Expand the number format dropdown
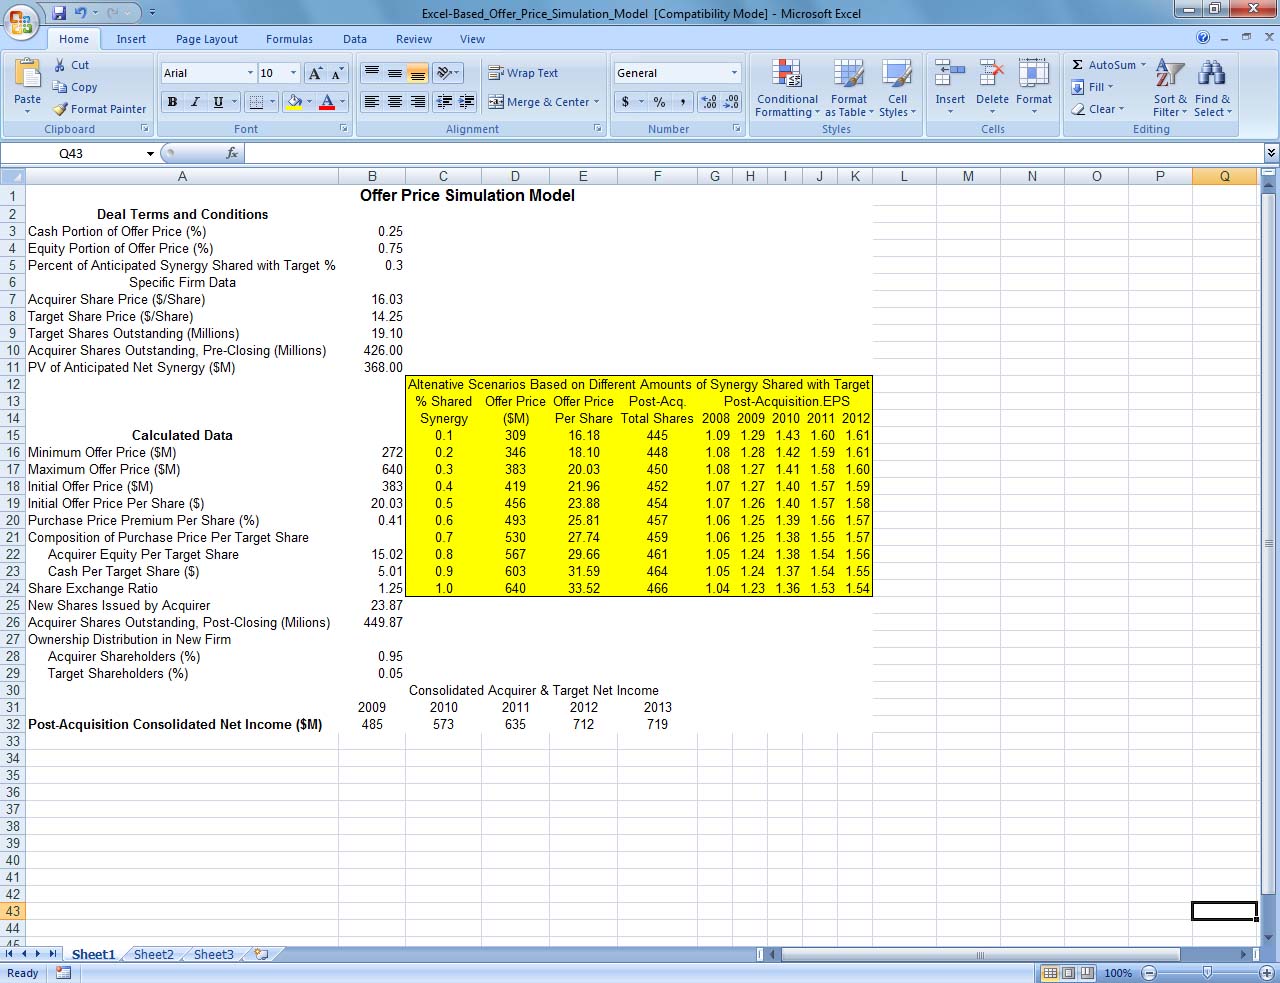 pos(733,73)
